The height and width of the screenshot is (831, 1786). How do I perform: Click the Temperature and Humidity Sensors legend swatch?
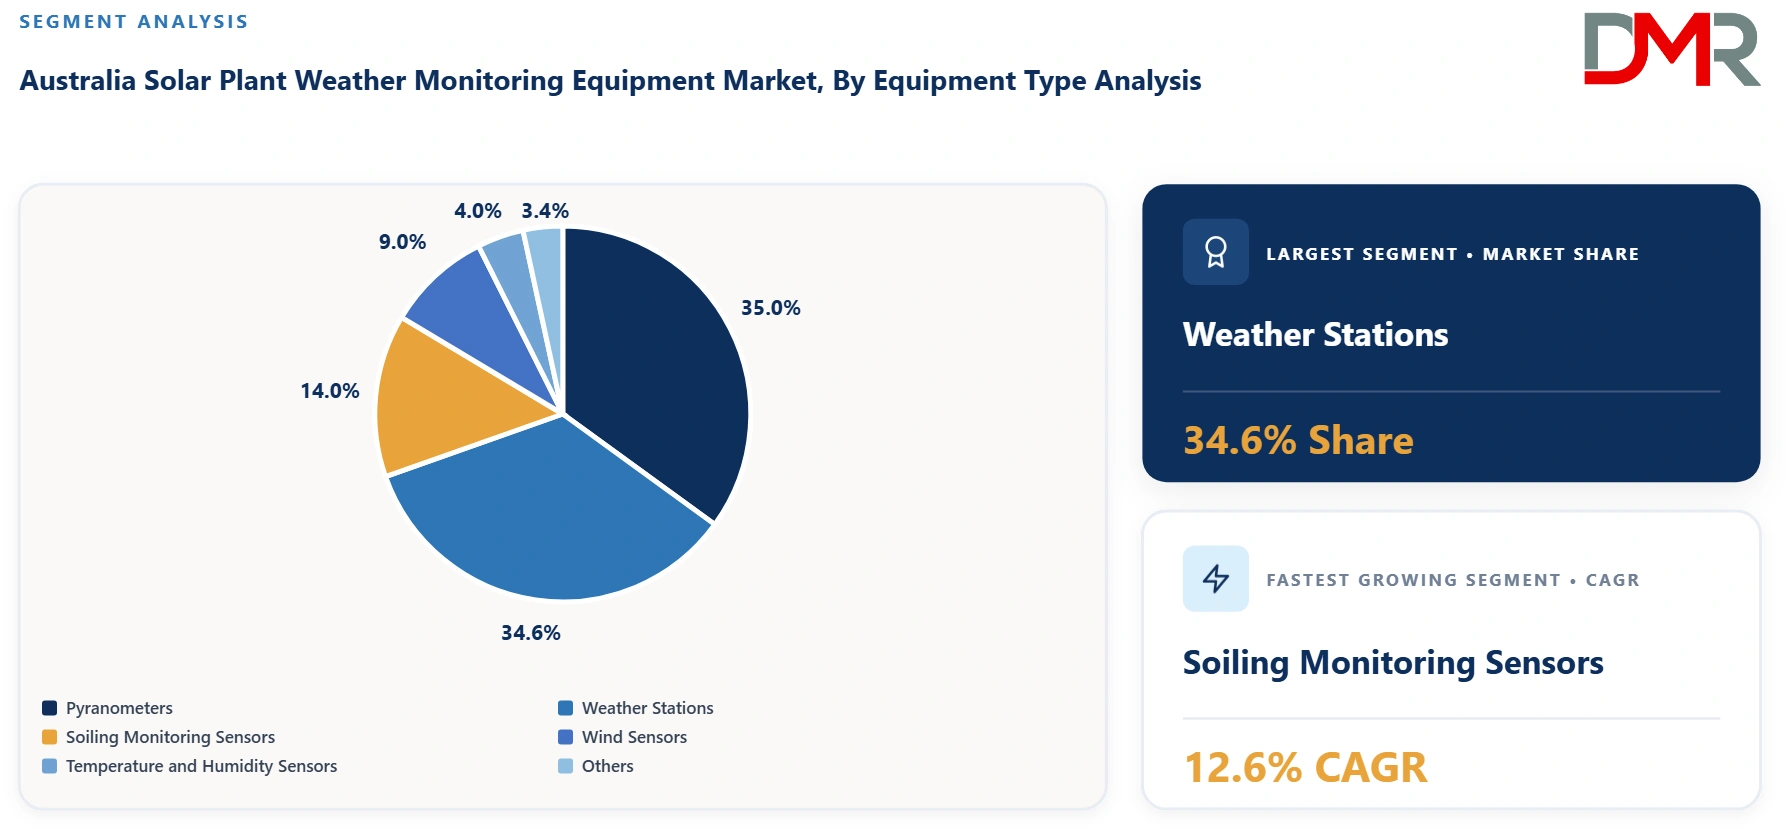point(49,766)
